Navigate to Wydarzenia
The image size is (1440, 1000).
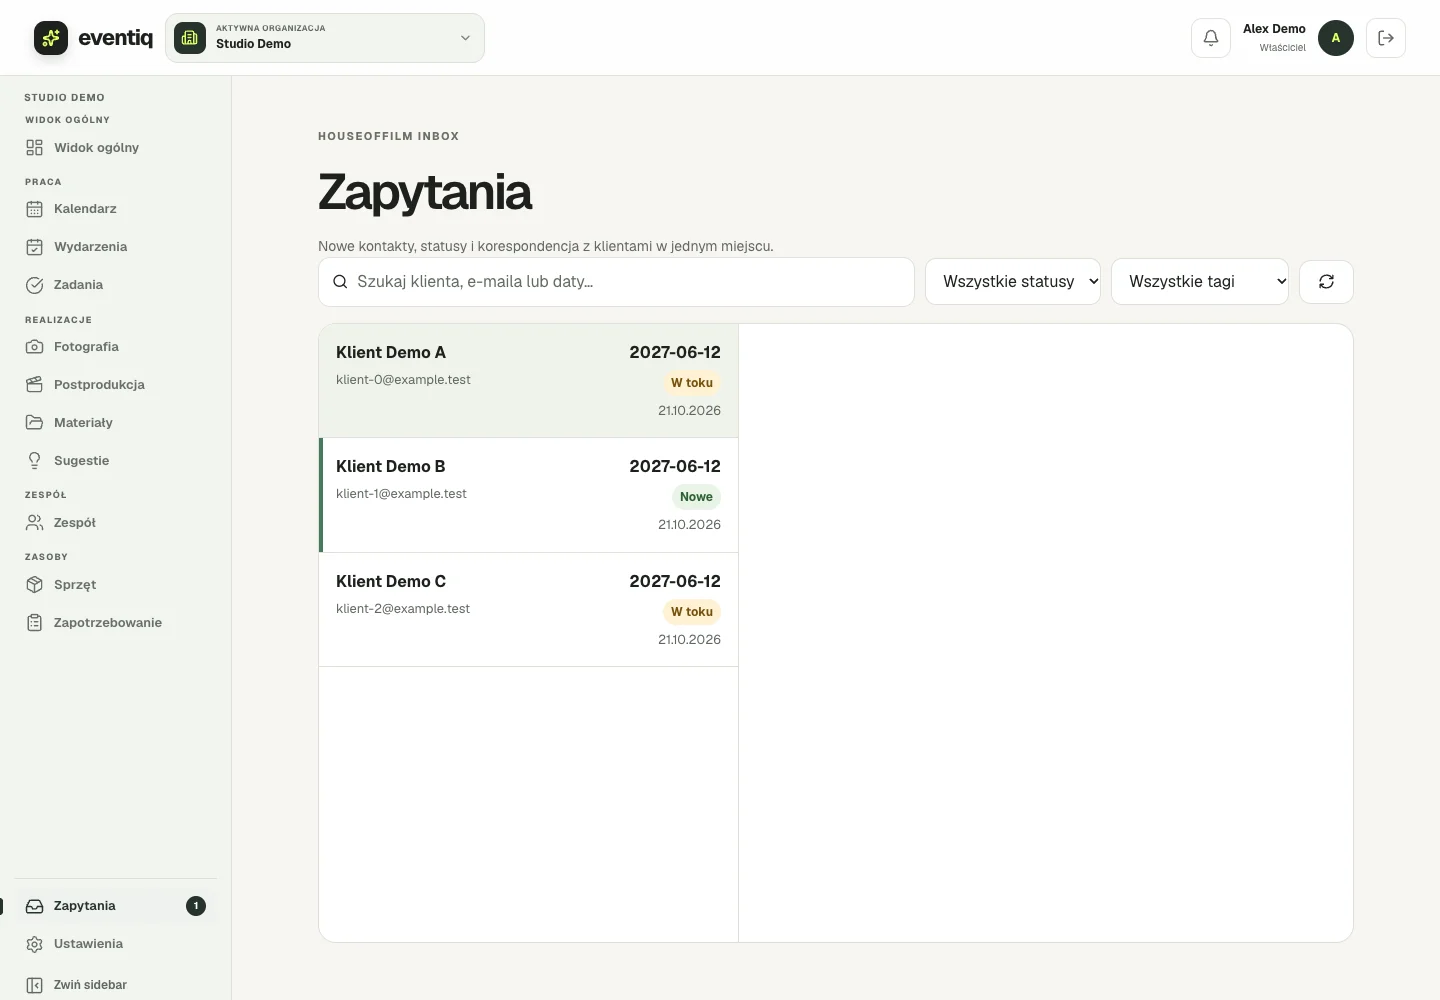click(x=115, y=247)
